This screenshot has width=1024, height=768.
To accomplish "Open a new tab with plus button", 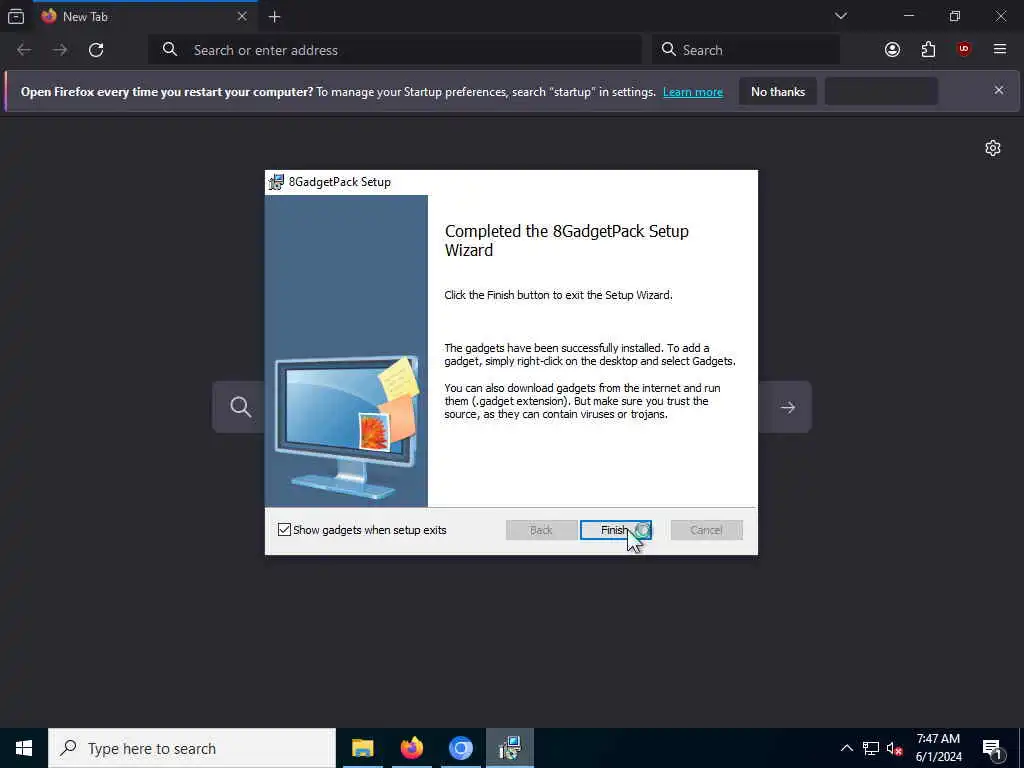I will [274, 17].
